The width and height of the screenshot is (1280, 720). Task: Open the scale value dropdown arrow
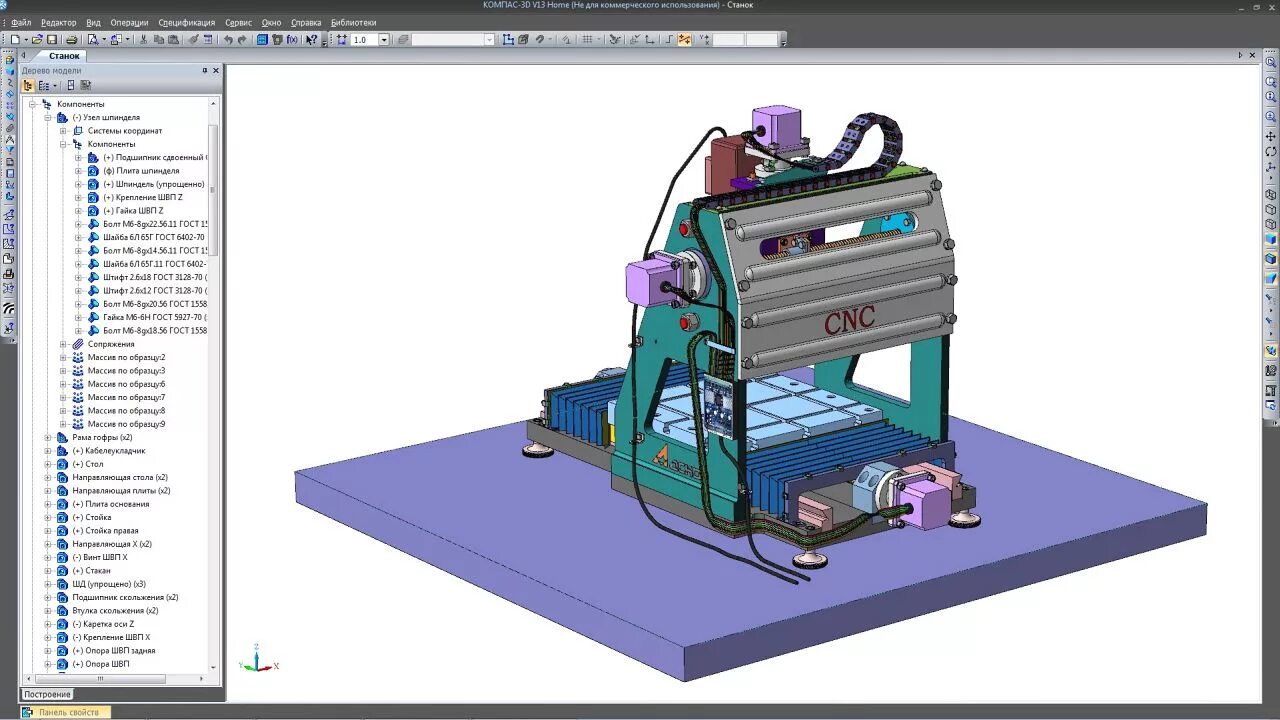point(383,40)
